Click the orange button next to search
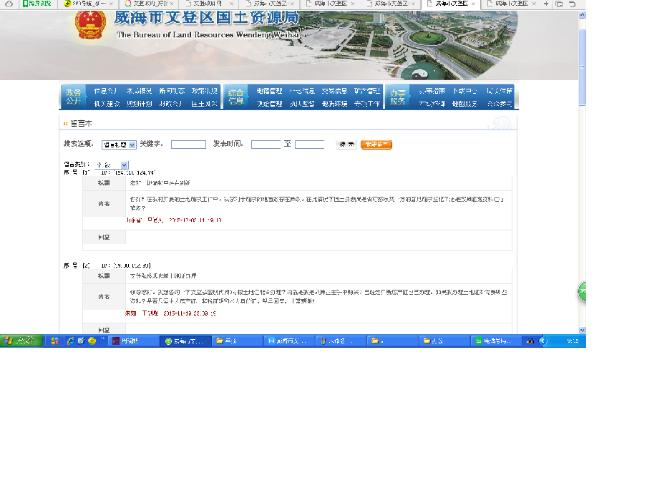The height and width of the screenshot is (492, 656). (376, 145)
